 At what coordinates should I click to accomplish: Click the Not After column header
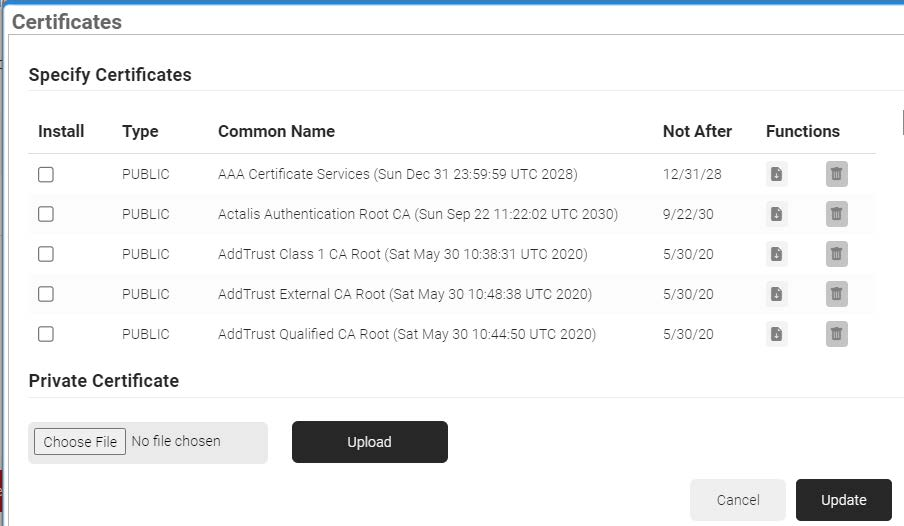[697, 132]
